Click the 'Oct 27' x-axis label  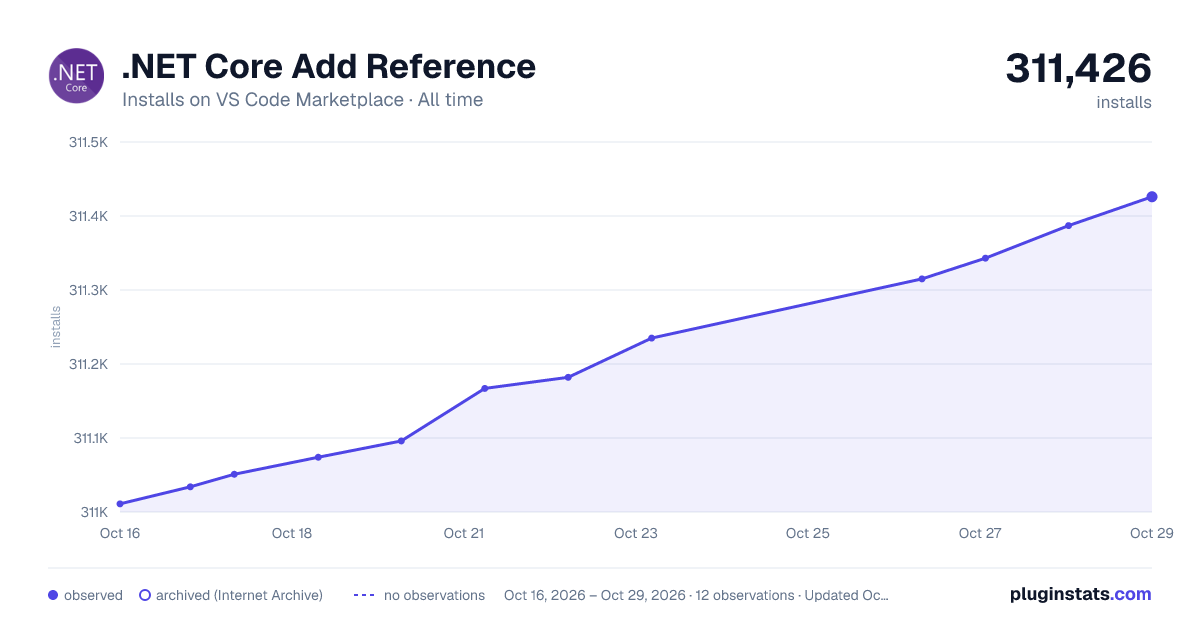[980, 533]
